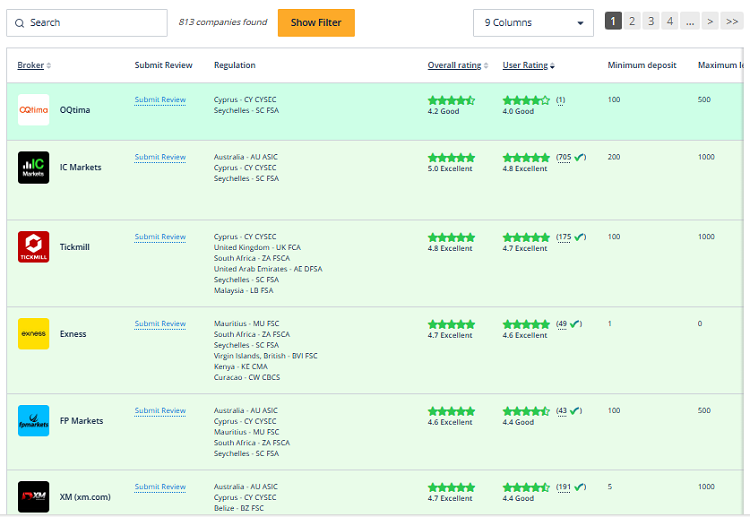Open the IC Markets broker logo
This screenshot has height=517, width=750.
click(33, 167)
